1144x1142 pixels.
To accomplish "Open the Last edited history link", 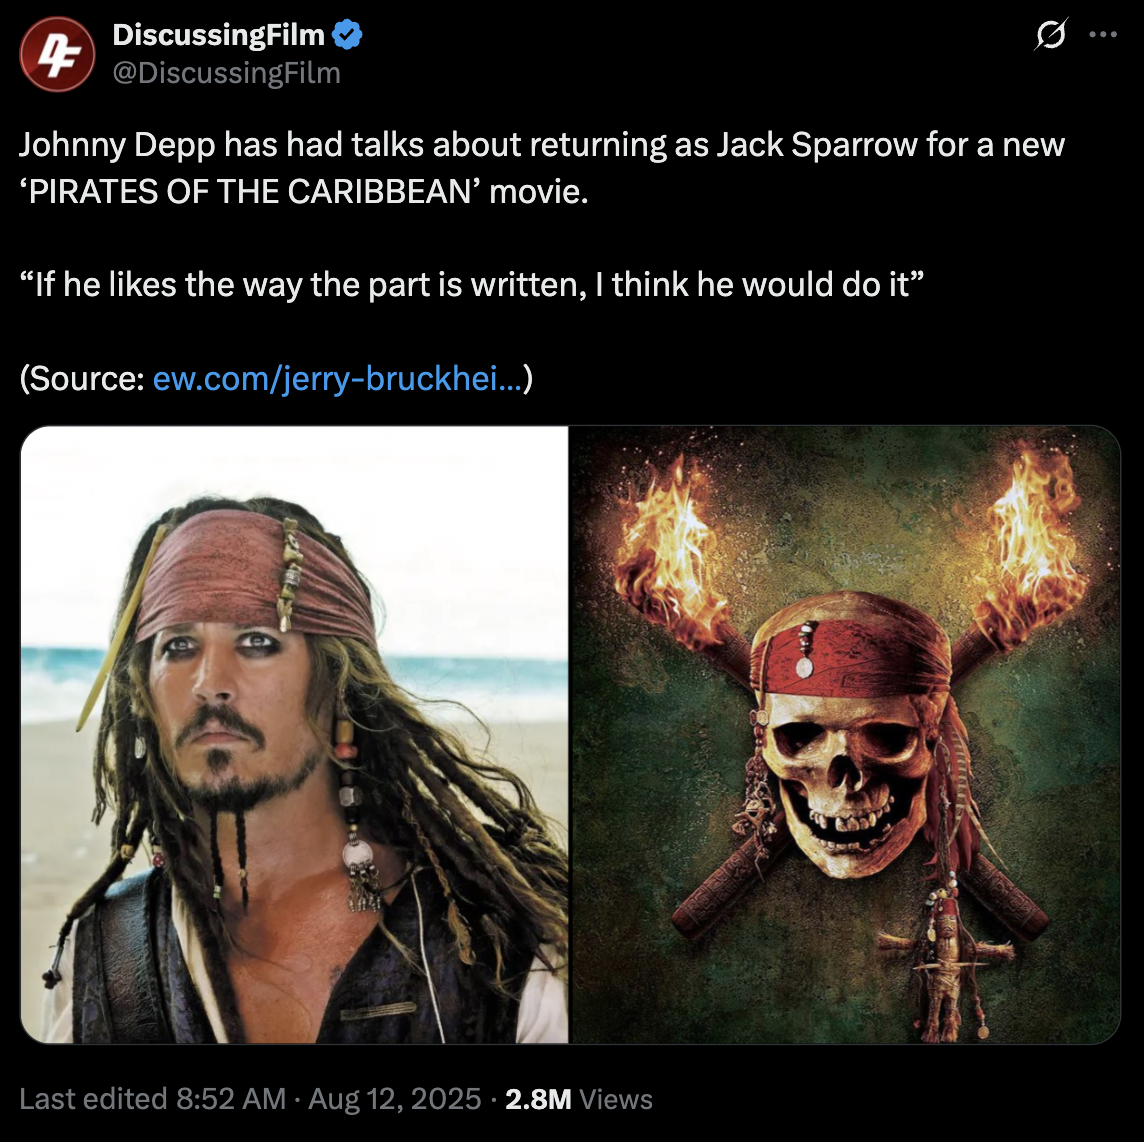I will (93, 1098).
